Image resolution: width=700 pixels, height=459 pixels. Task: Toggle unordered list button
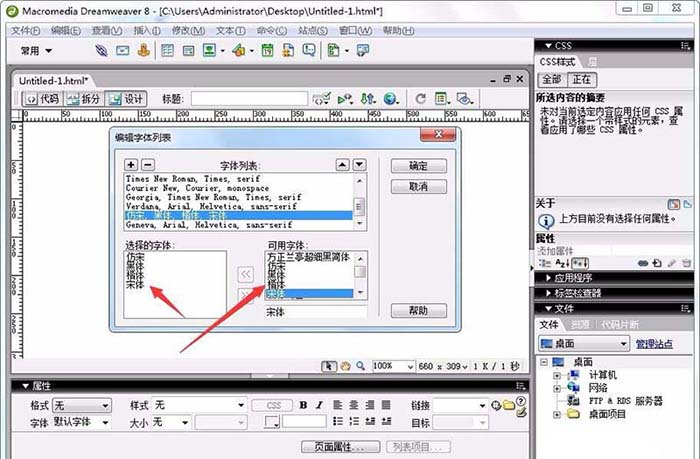[338, 421]
